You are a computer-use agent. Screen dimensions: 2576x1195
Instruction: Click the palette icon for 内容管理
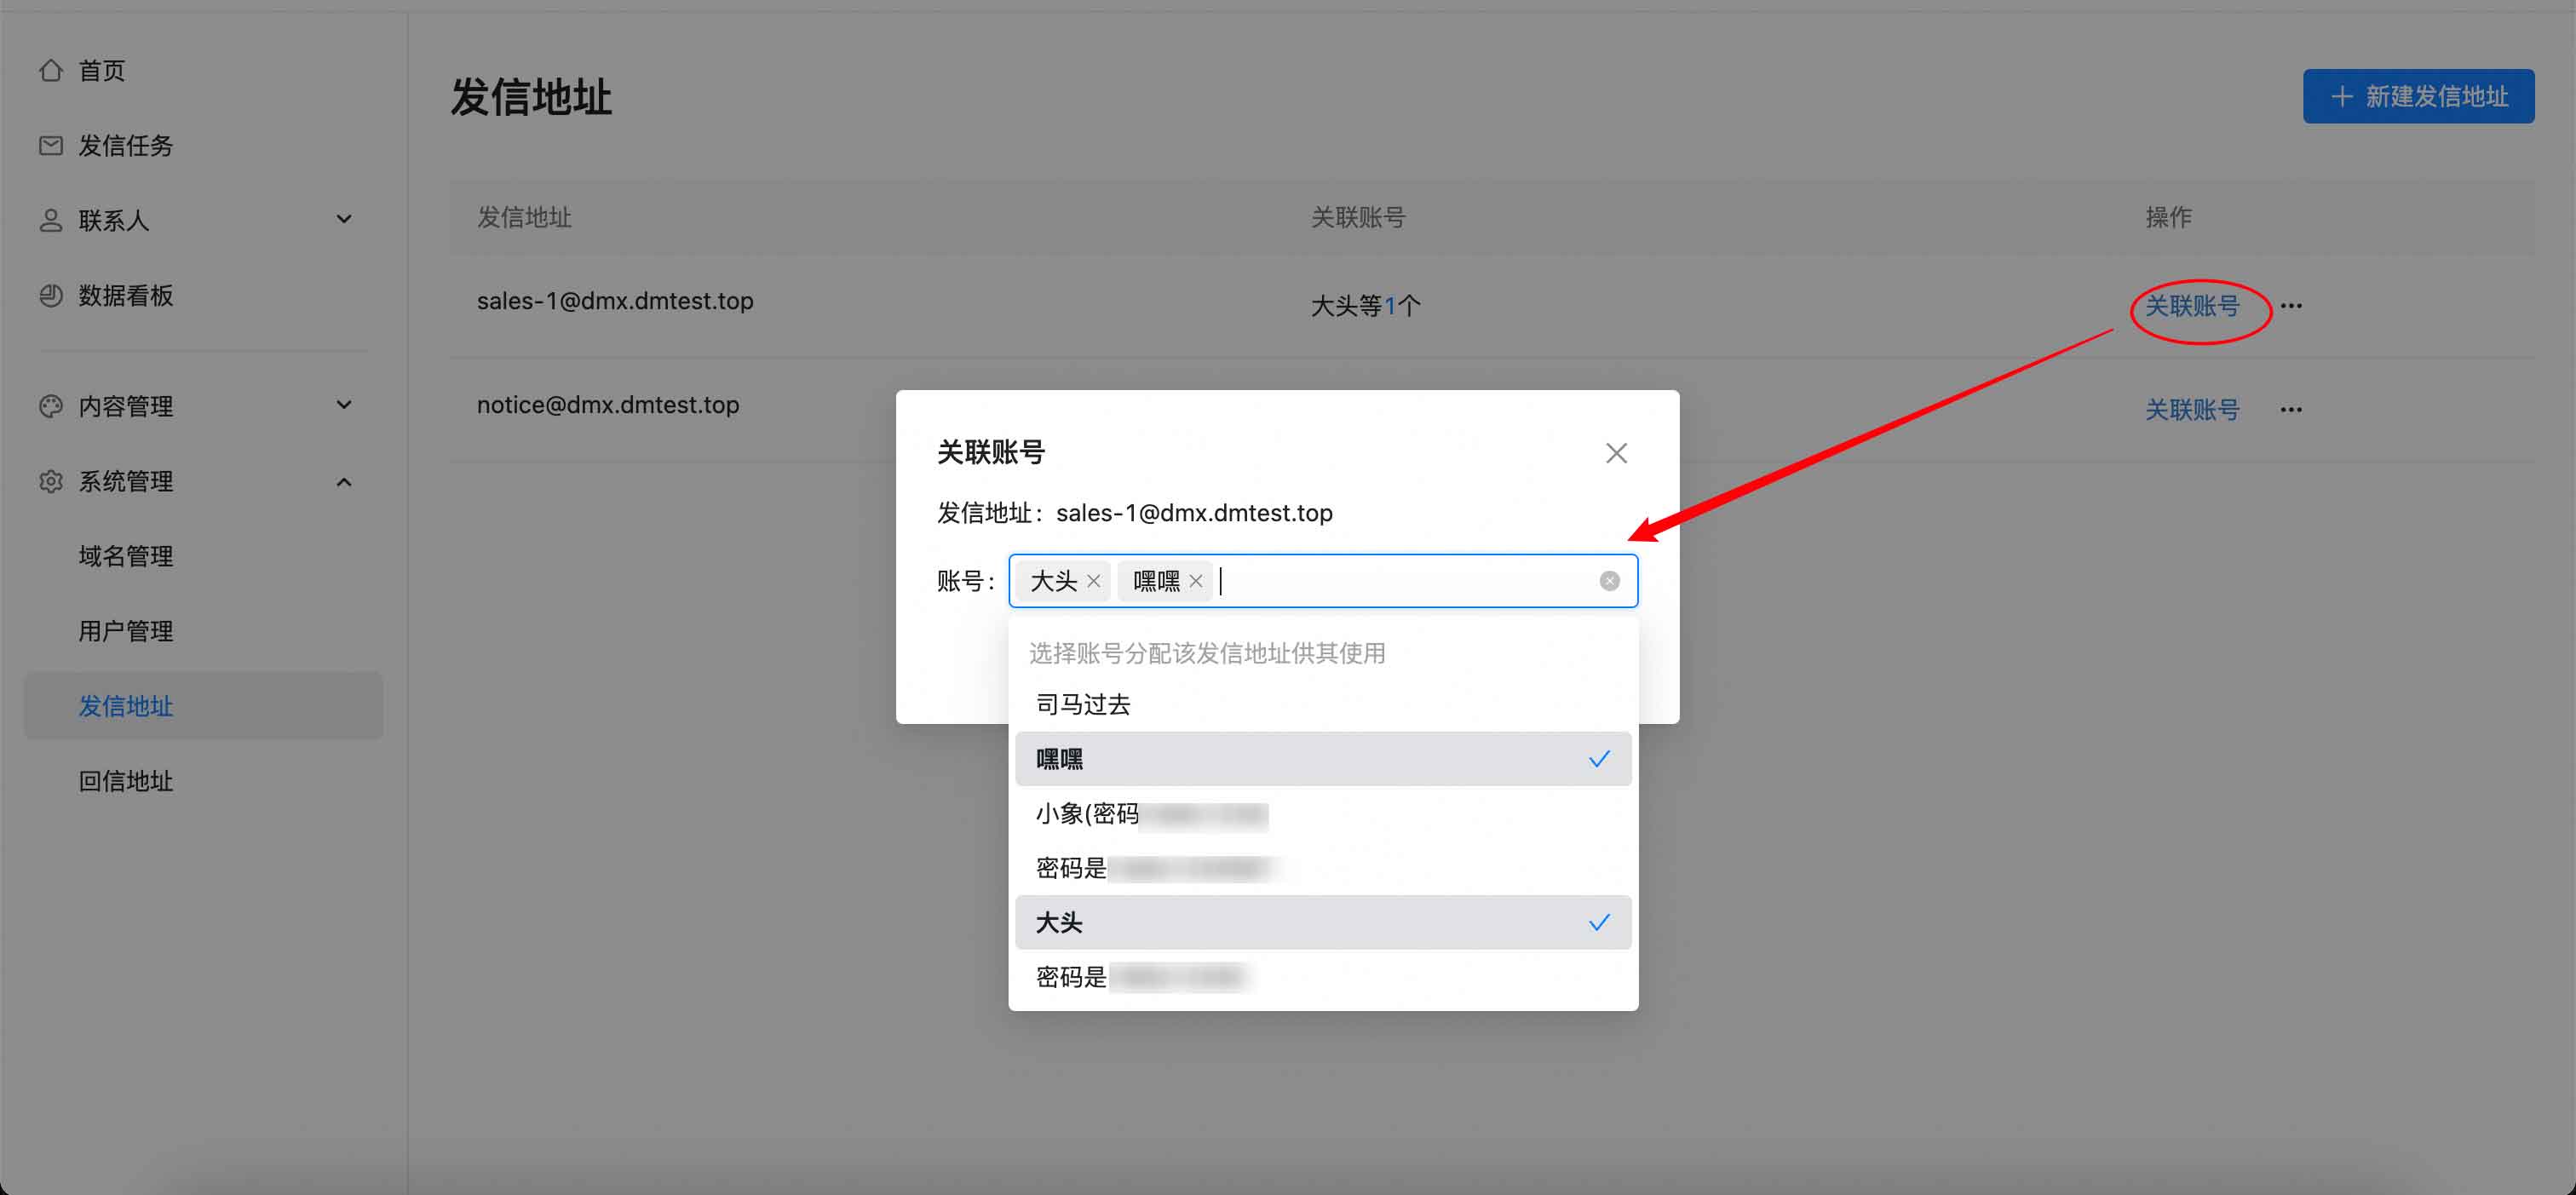(x=51, y=406)
